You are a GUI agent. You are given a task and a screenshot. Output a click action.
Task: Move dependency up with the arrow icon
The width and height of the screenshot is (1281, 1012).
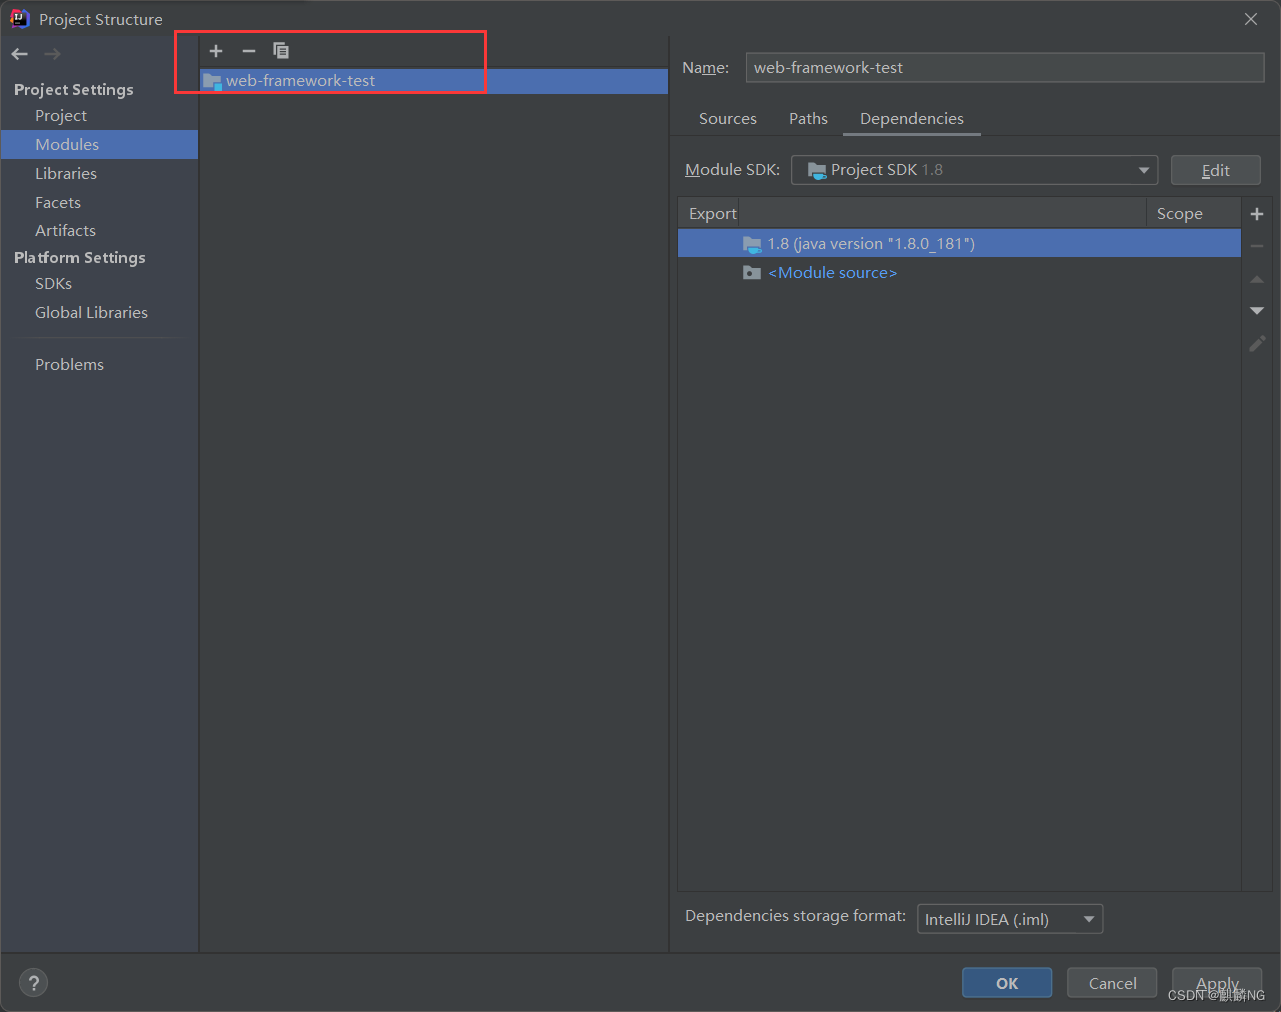[1257, 279]
